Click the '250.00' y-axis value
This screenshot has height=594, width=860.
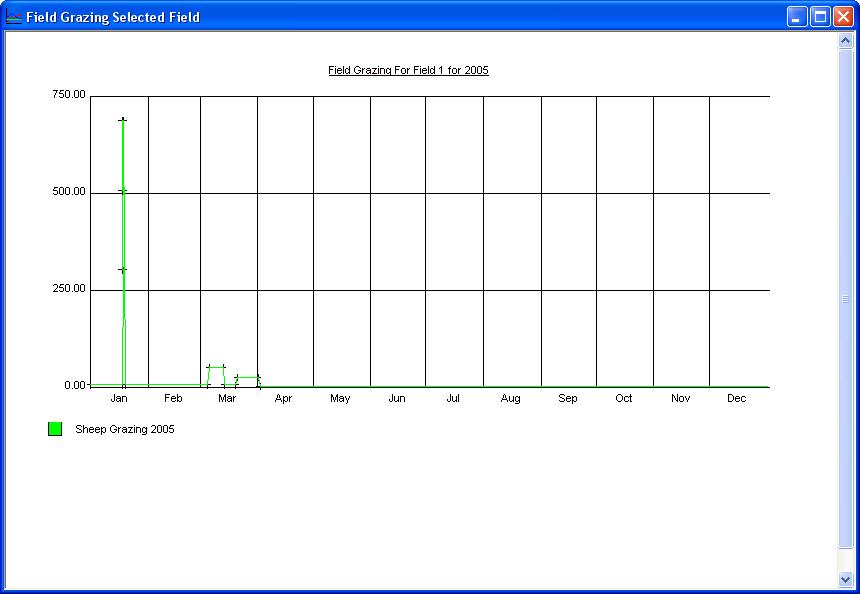(x=69, y=288)
